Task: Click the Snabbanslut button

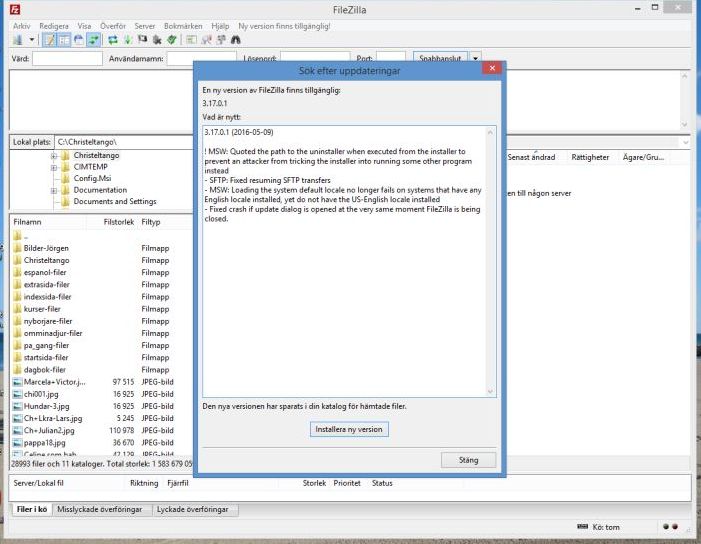Action: tap(440, 57)
